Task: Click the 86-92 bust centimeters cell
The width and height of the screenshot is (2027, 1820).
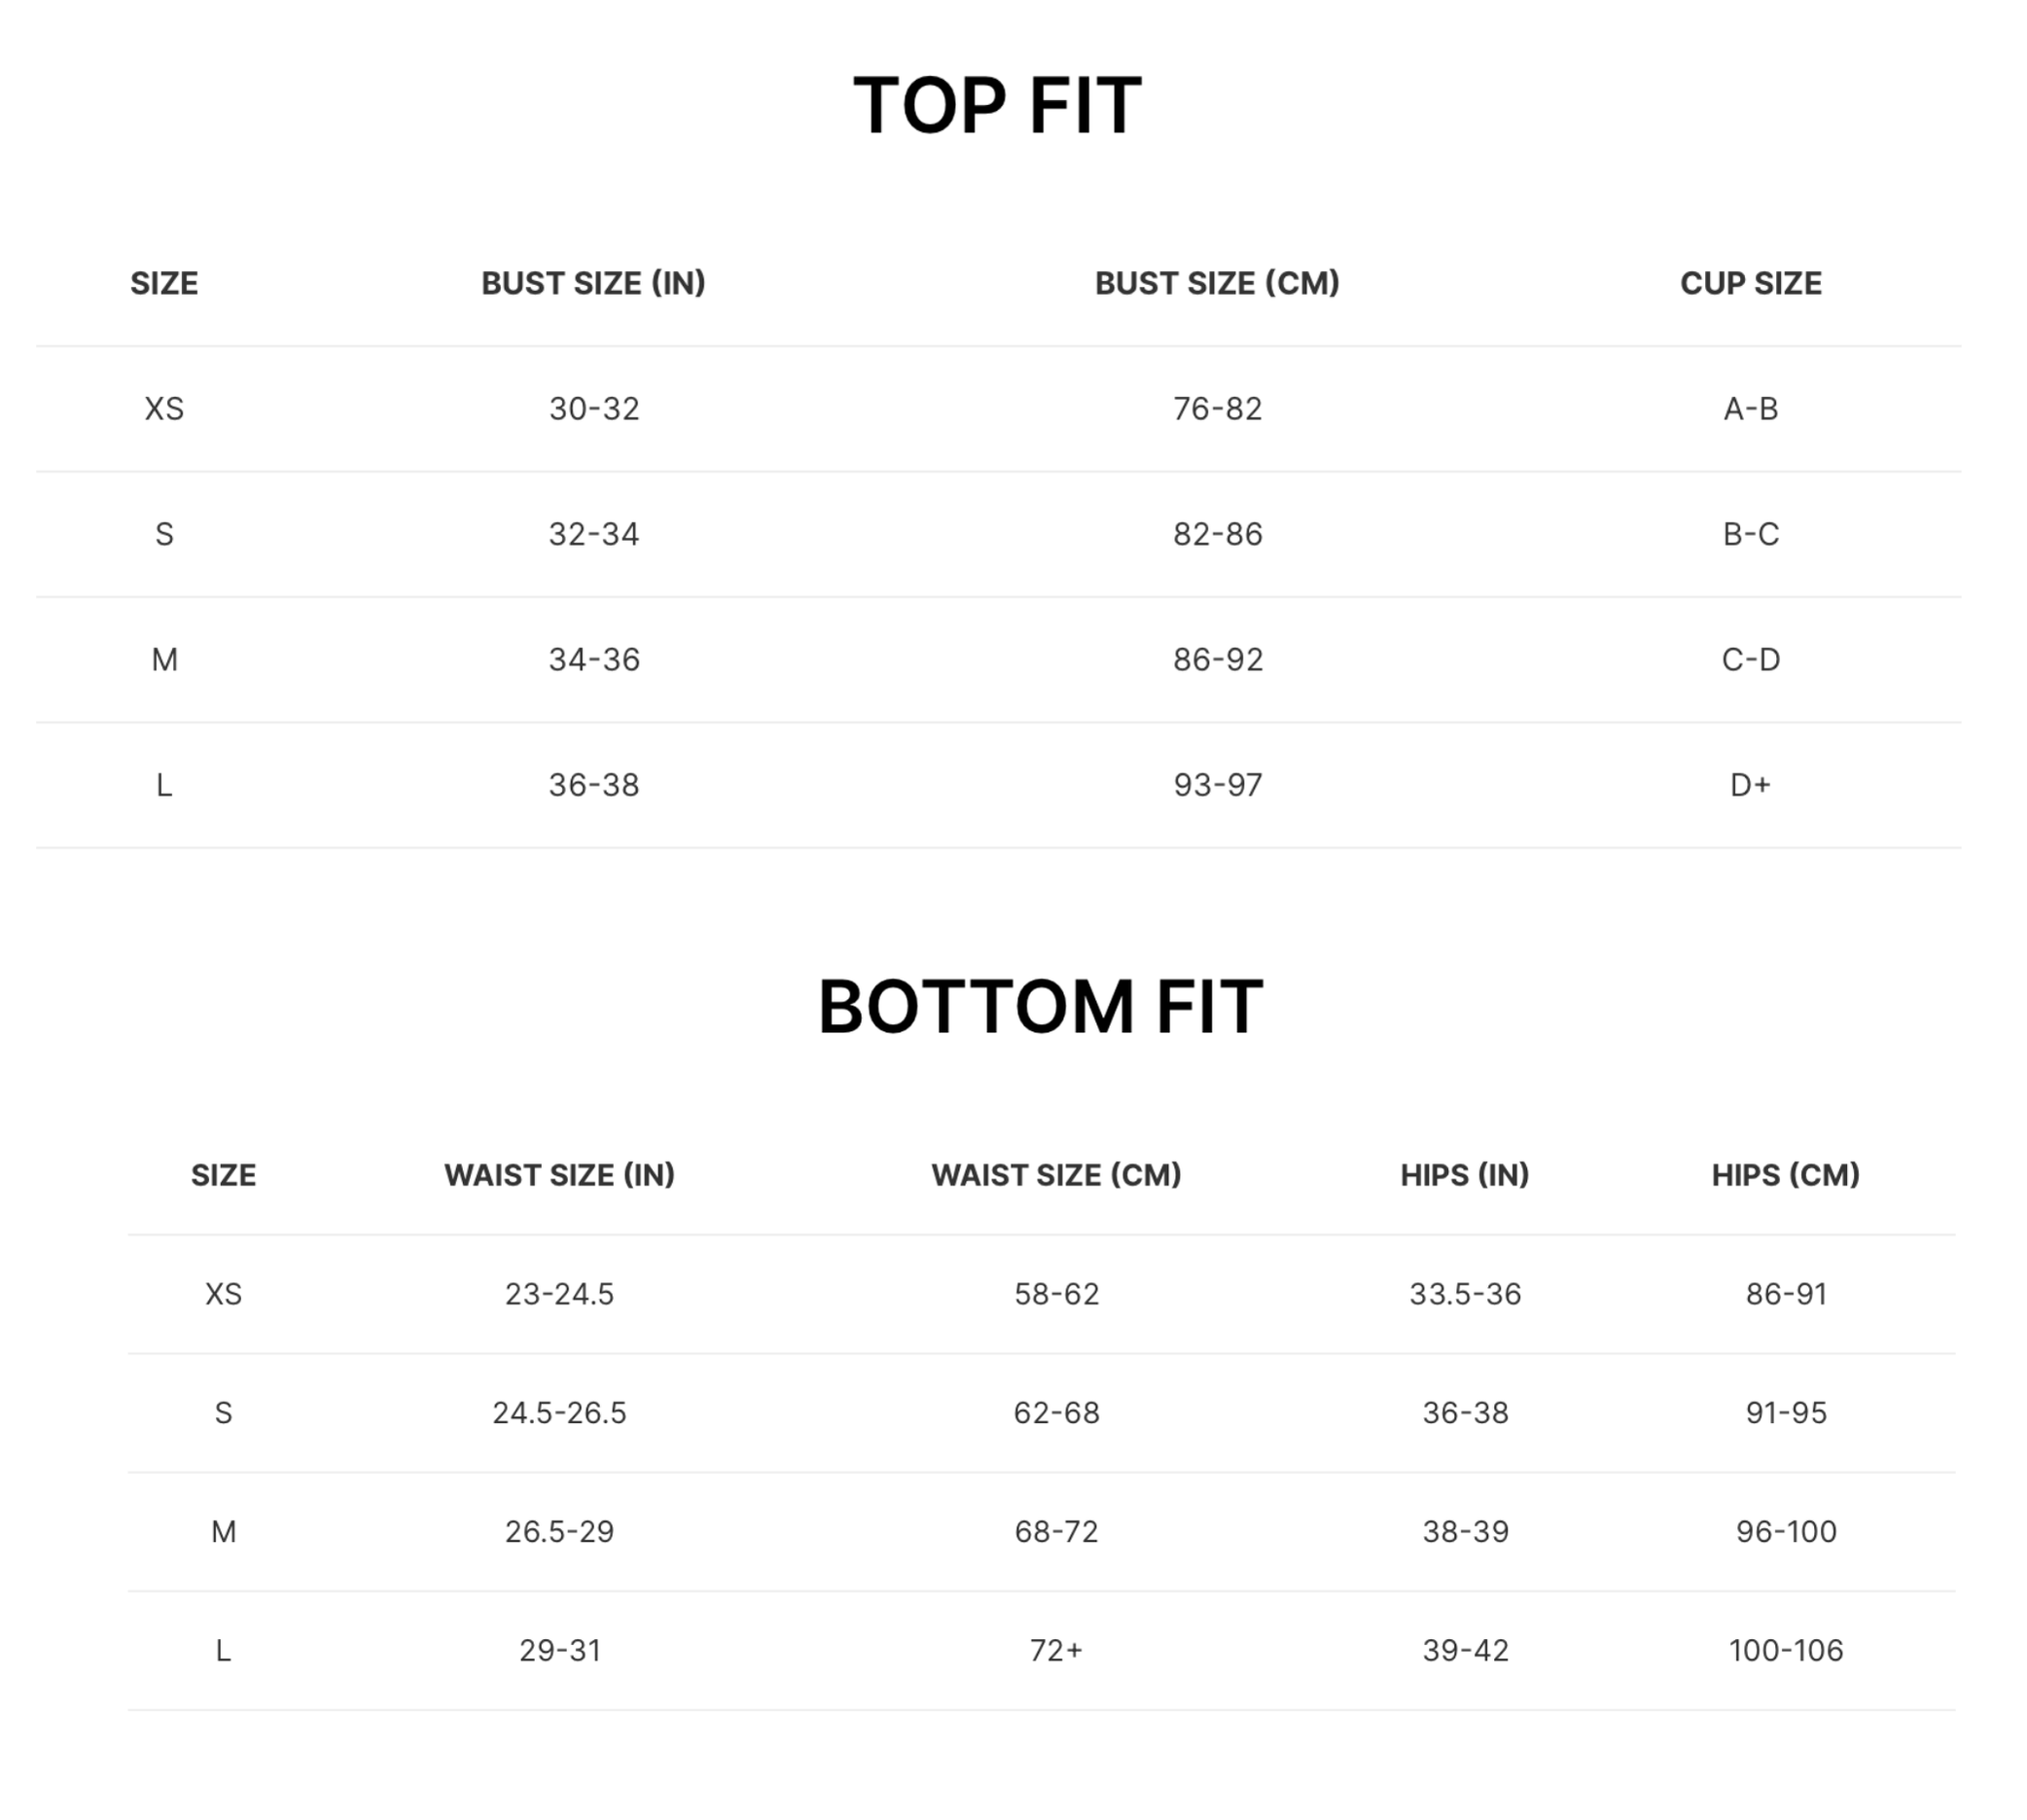Action: (1217, 660)
